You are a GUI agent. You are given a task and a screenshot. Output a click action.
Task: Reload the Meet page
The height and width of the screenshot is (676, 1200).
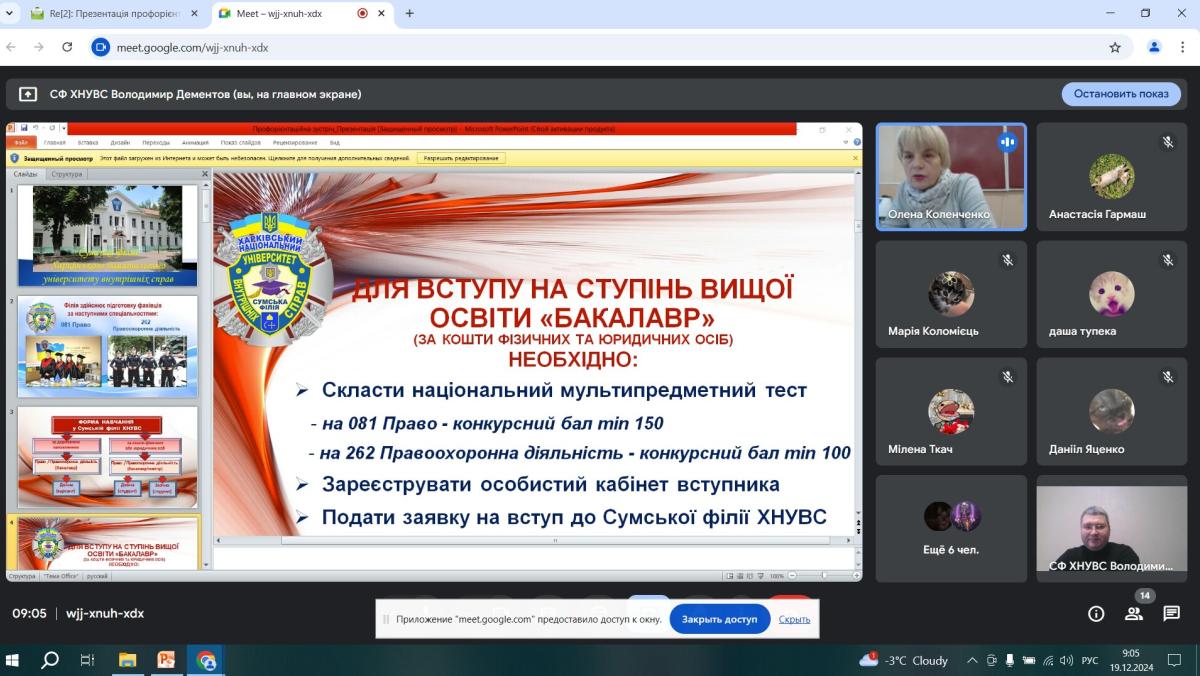[67, 47]
